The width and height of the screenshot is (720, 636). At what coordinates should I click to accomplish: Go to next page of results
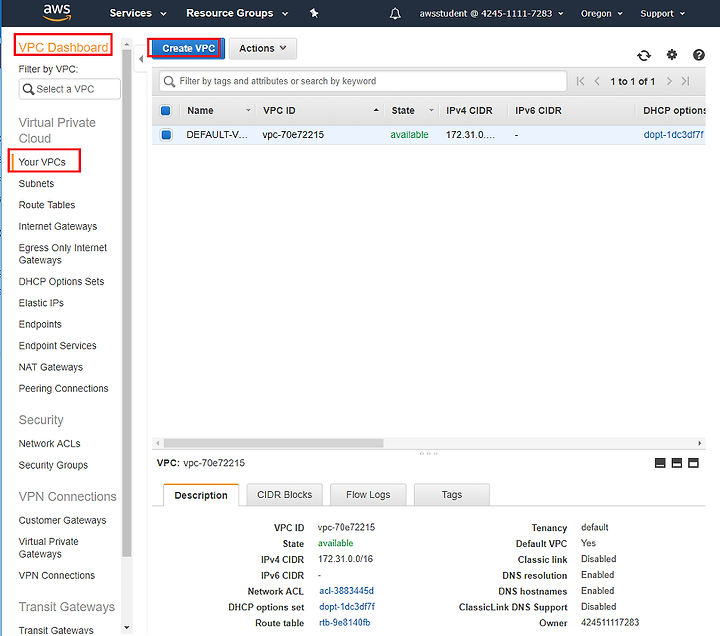pyautogui.click(x=669, y=81)
